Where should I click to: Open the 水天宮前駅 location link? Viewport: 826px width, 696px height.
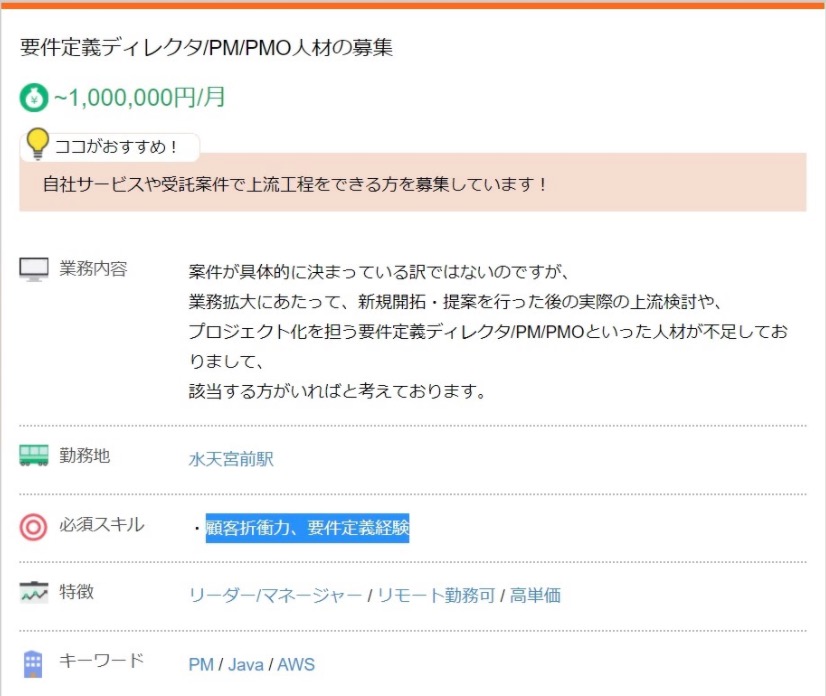tap(231, 459)
